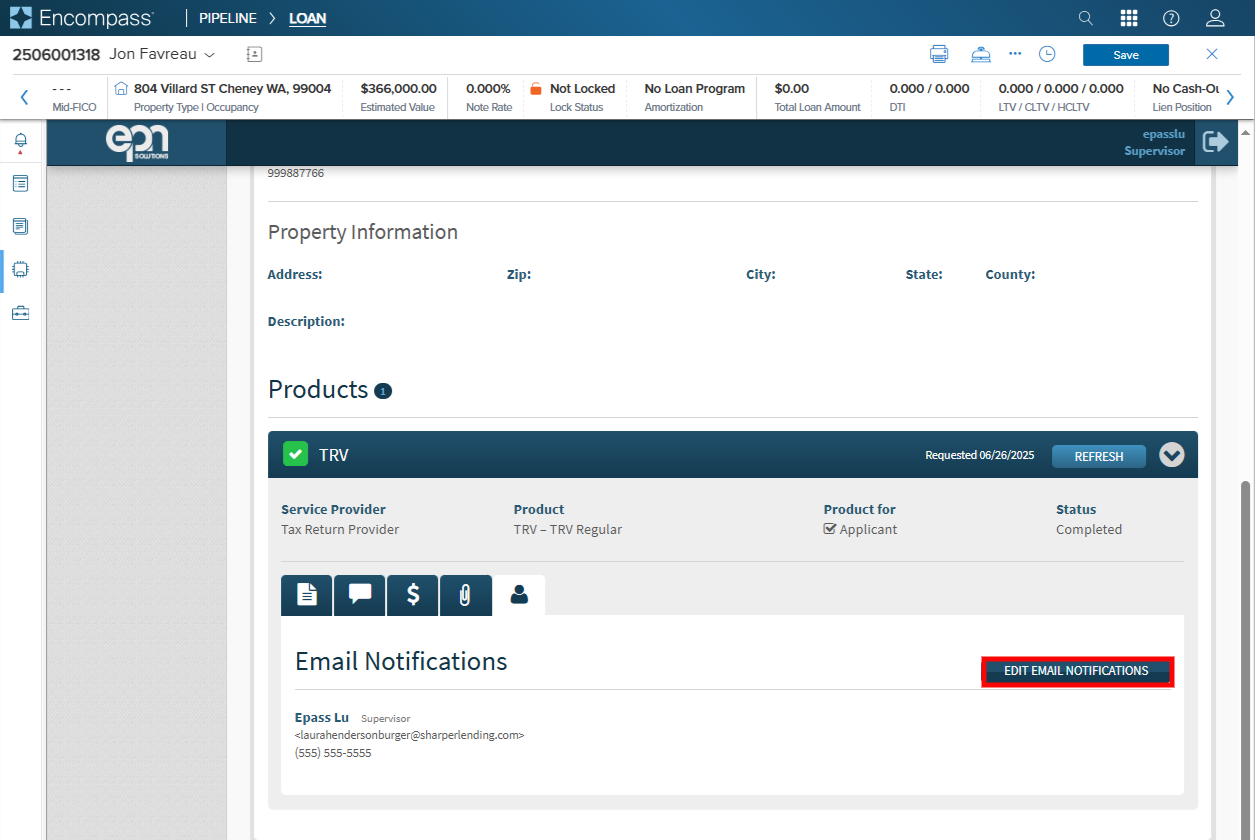The image size is (1256, 840).
Task: Click the Products count badge
Action: pyautogui.click(x=383, y=391)
